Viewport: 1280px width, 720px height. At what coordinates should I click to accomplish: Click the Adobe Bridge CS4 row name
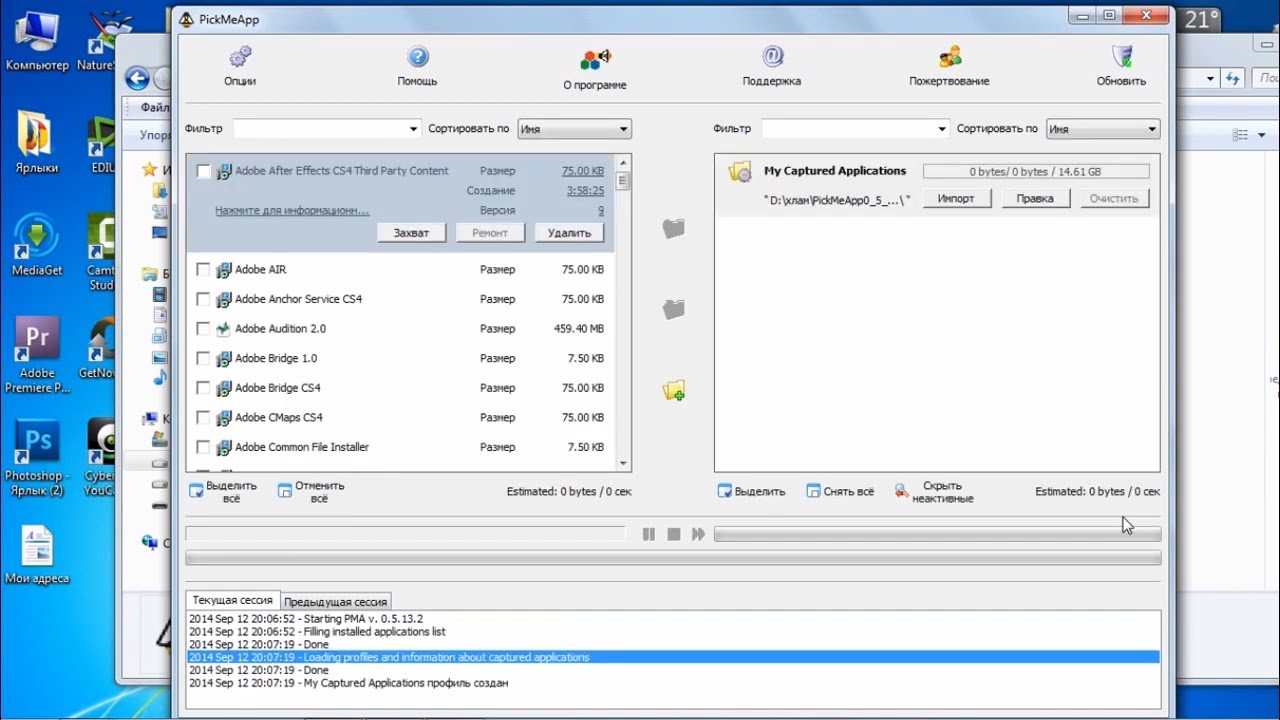click(x=278, y=388)
